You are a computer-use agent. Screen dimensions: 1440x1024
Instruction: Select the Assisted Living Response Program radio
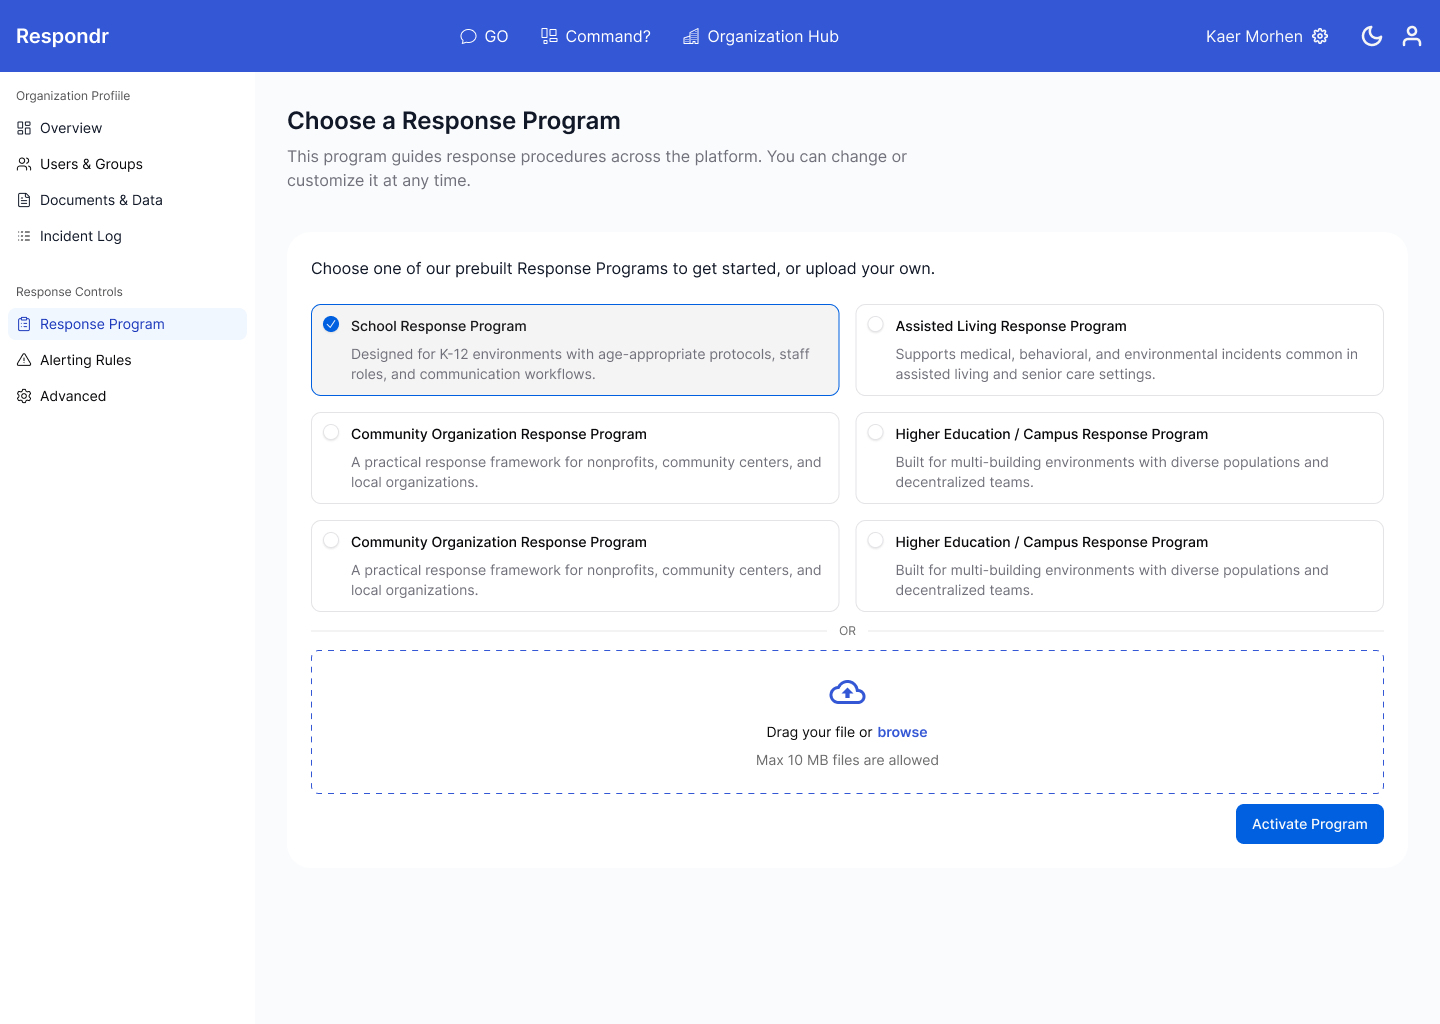click(x=875, y=324)
